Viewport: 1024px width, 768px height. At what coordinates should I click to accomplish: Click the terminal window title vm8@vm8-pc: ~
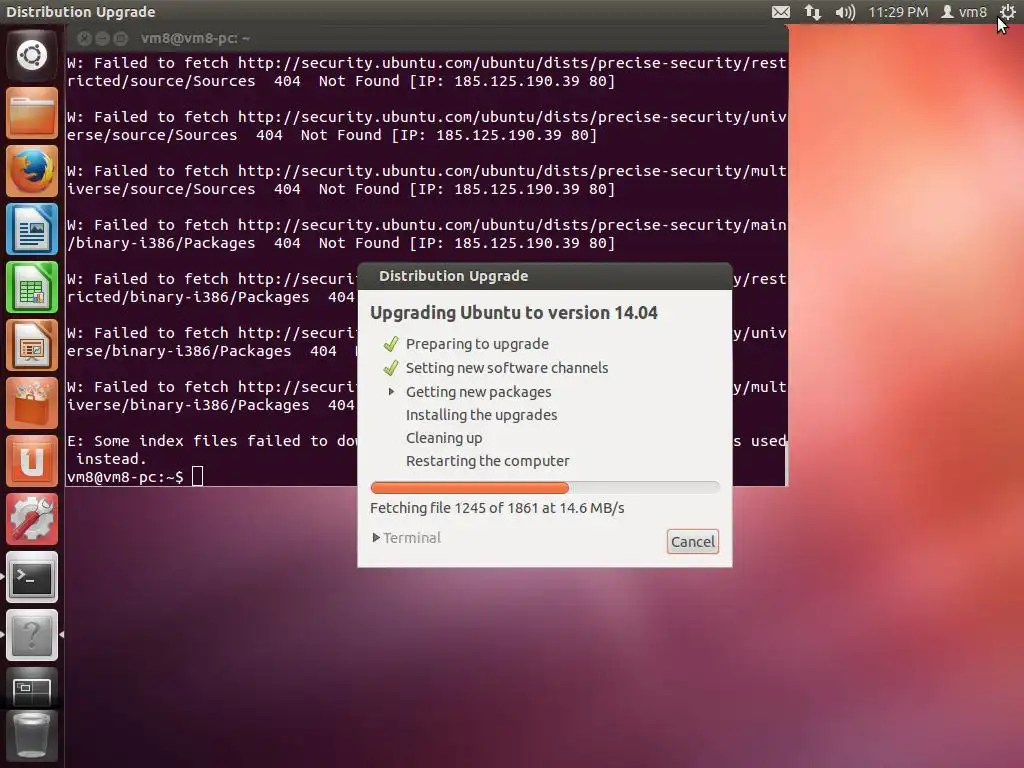click(195, 39)
